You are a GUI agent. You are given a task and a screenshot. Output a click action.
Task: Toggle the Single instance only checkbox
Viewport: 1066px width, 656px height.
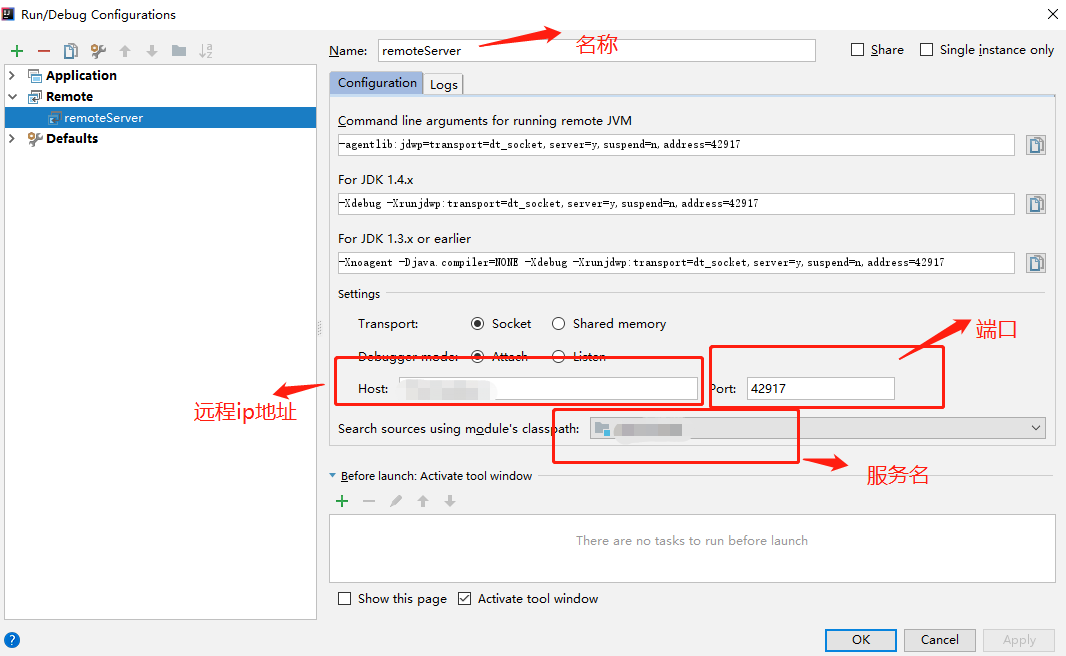click(x=927, y=50)
